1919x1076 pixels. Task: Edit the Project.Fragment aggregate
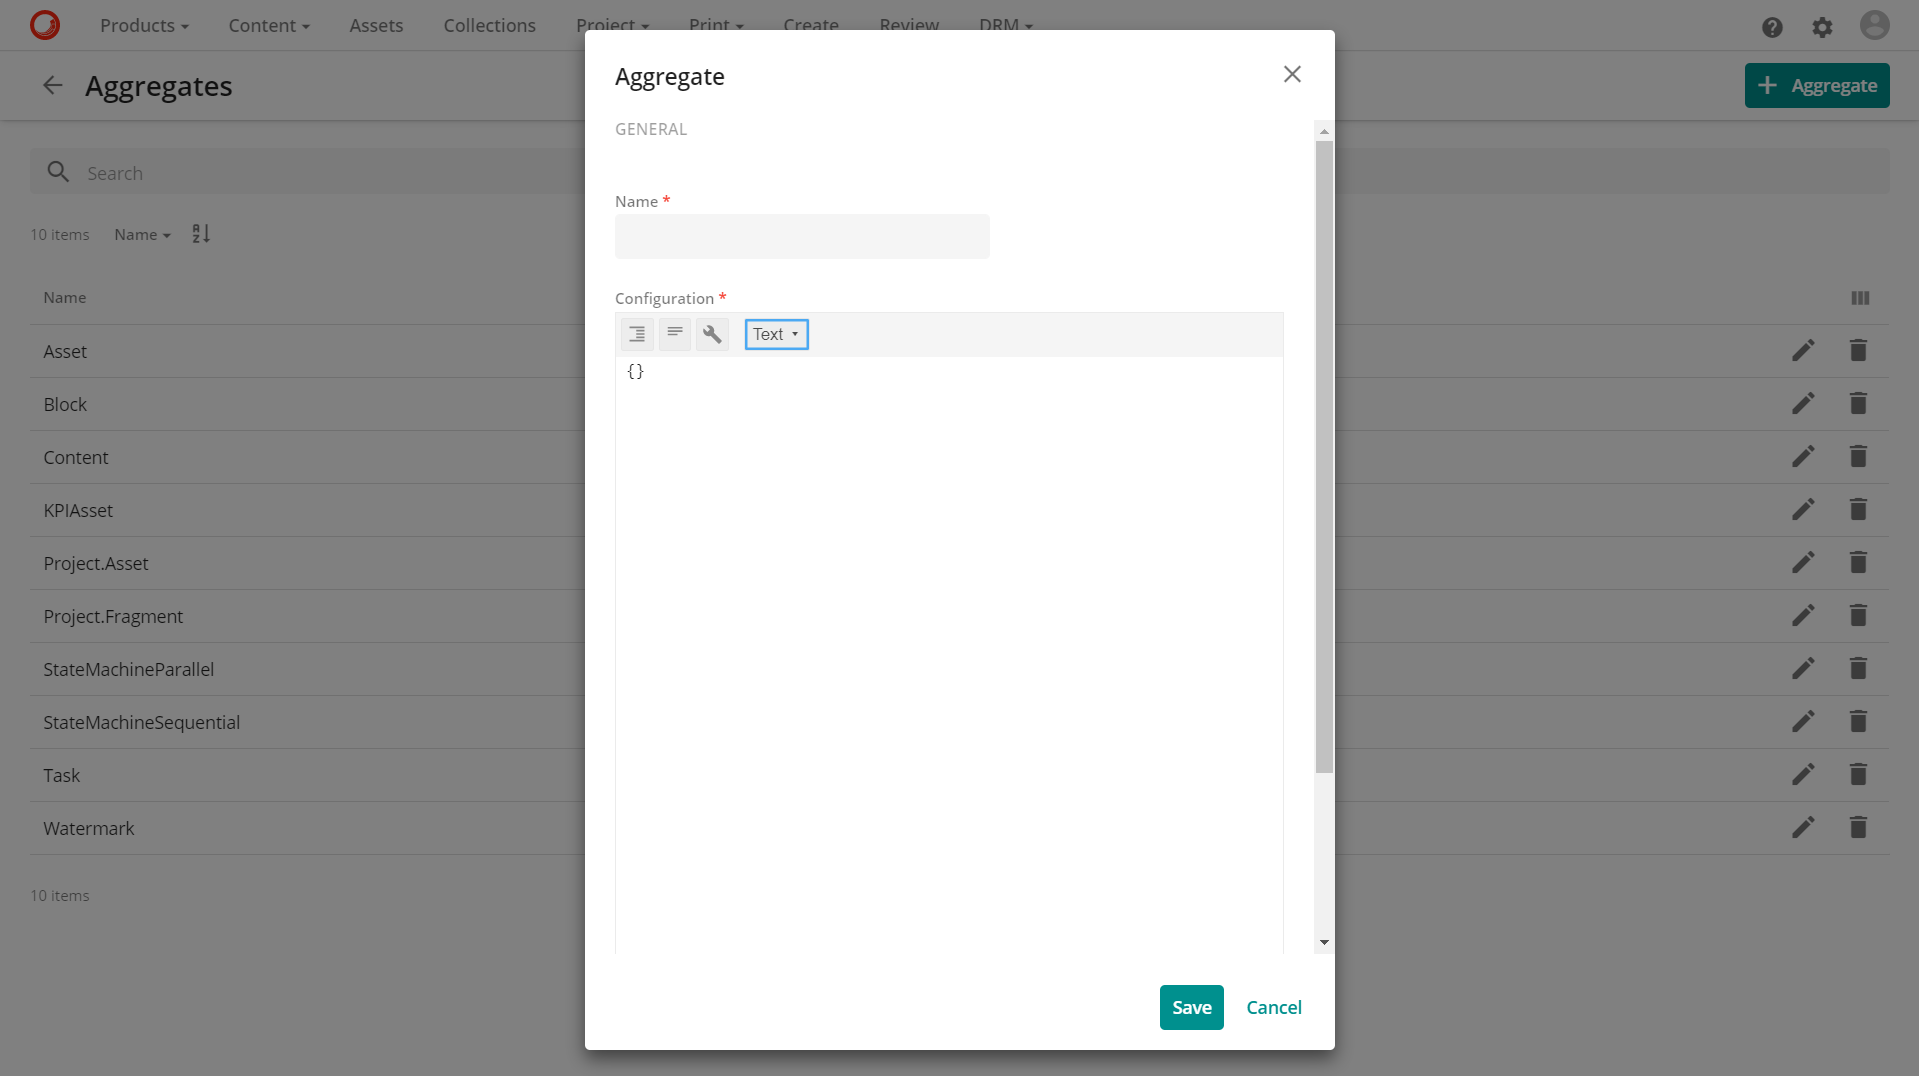click(x=1803, y=616)
